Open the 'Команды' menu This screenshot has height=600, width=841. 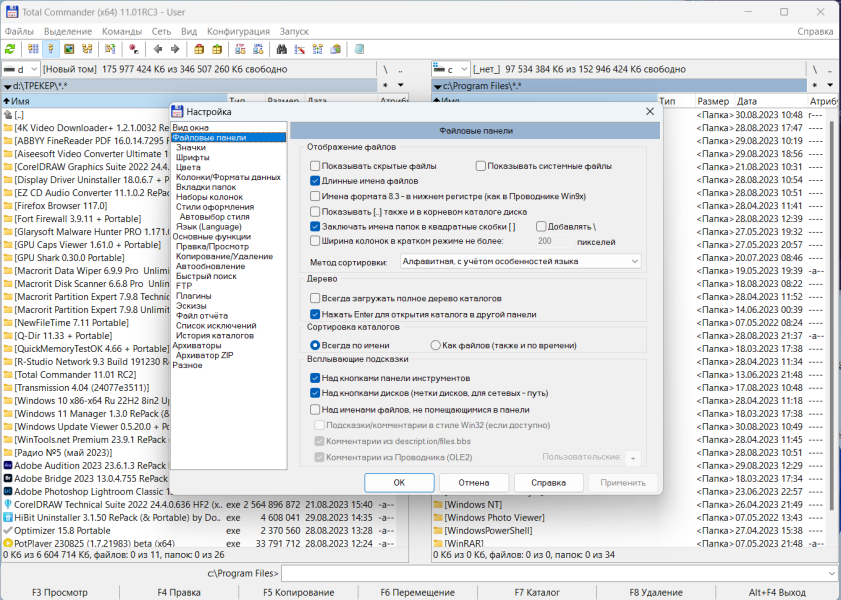pyautogui.click(x=122, y=31)
